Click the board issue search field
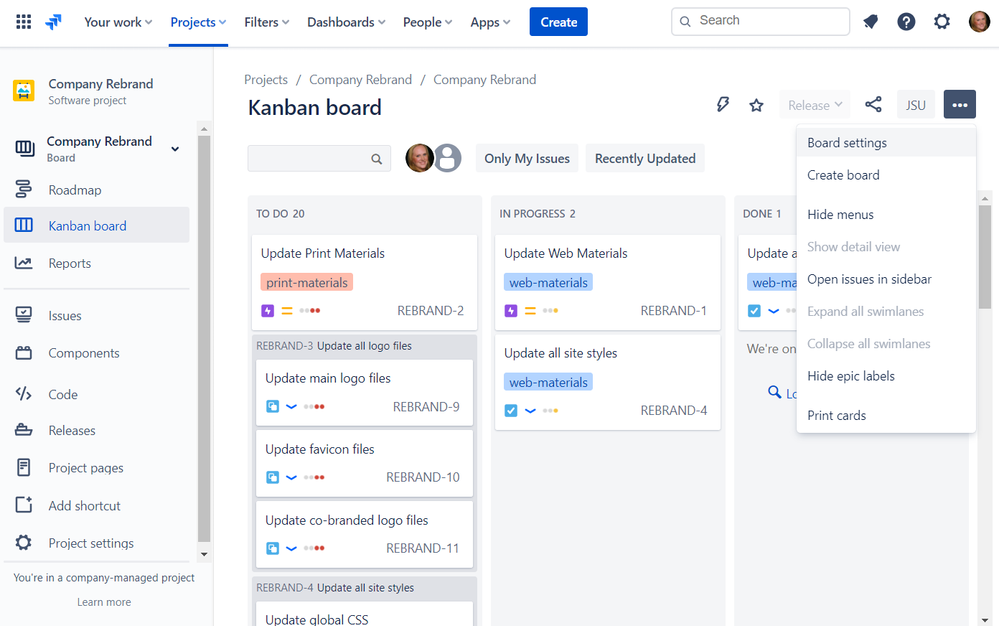Image resolution: width=999 pixels, height=626 pixels. tap(319, 159)
